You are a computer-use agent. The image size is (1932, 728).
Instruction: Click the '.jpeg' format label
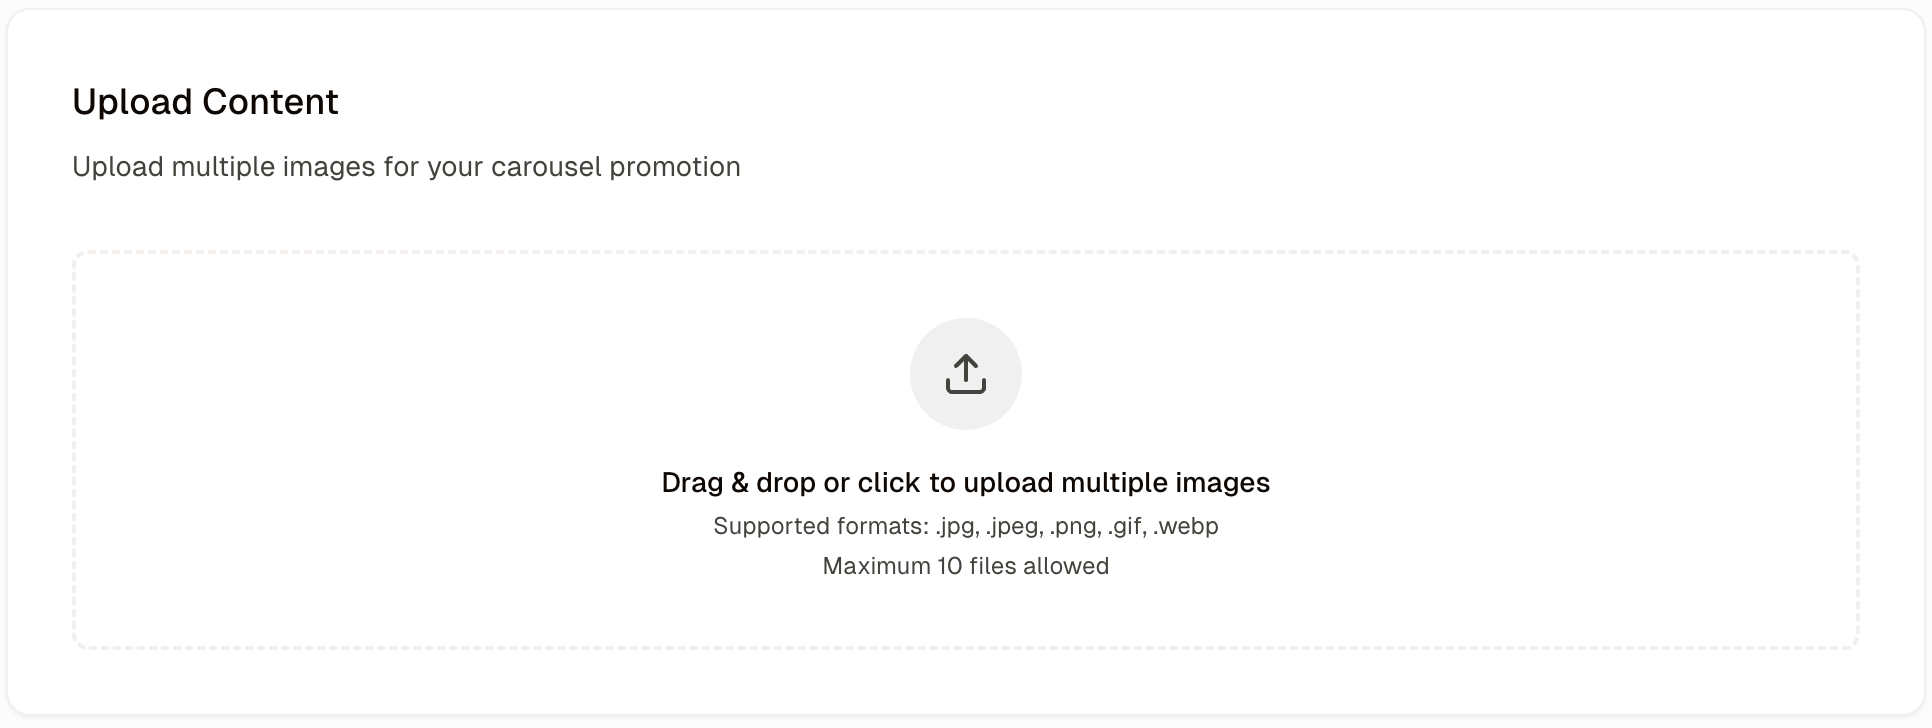[1014, 527]
